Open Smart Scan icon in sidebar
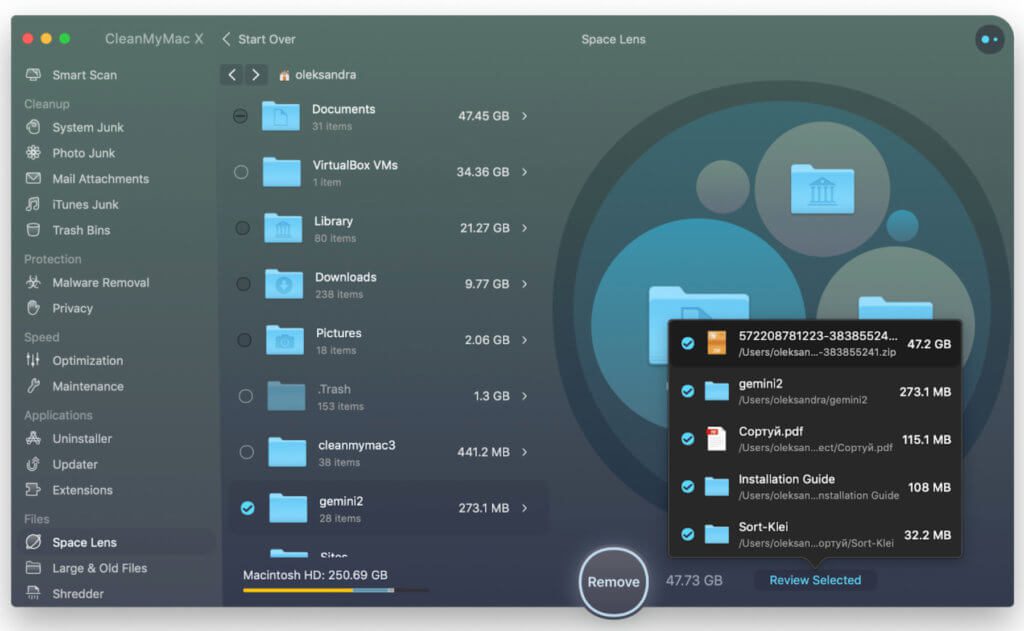Image resolution: width=1024 pixels, height=631 pixels. (x=33, y=74)
